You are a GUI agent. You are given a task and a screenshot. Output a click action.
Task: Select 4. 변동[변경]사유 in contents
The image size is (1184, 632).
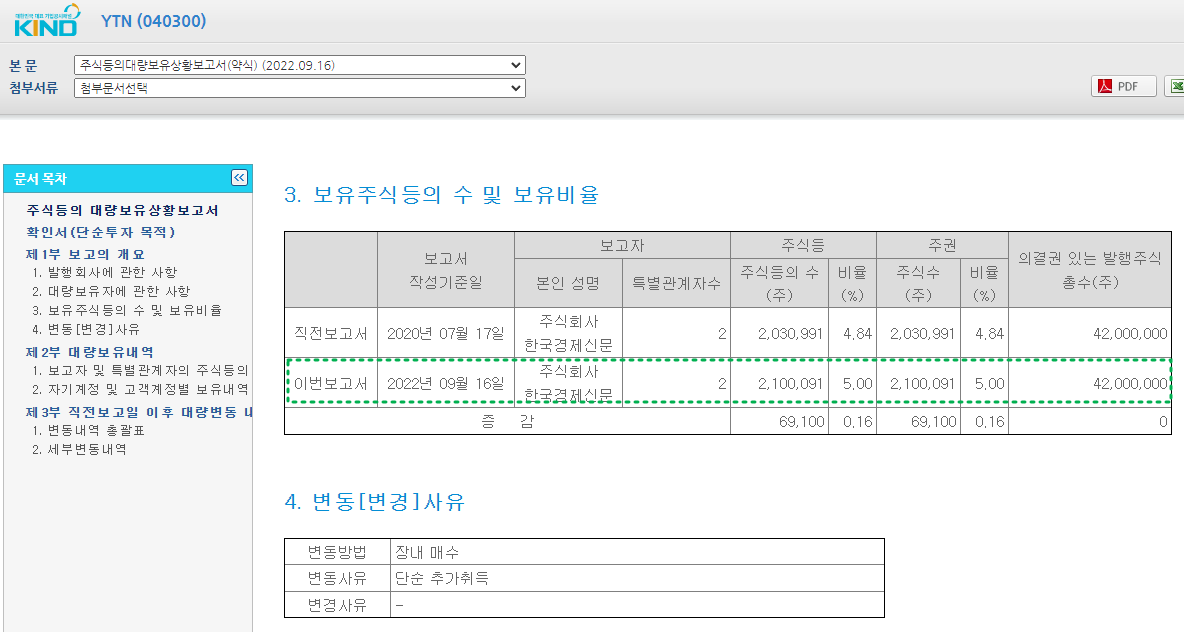pyautogui.click(x=86, y=328)
